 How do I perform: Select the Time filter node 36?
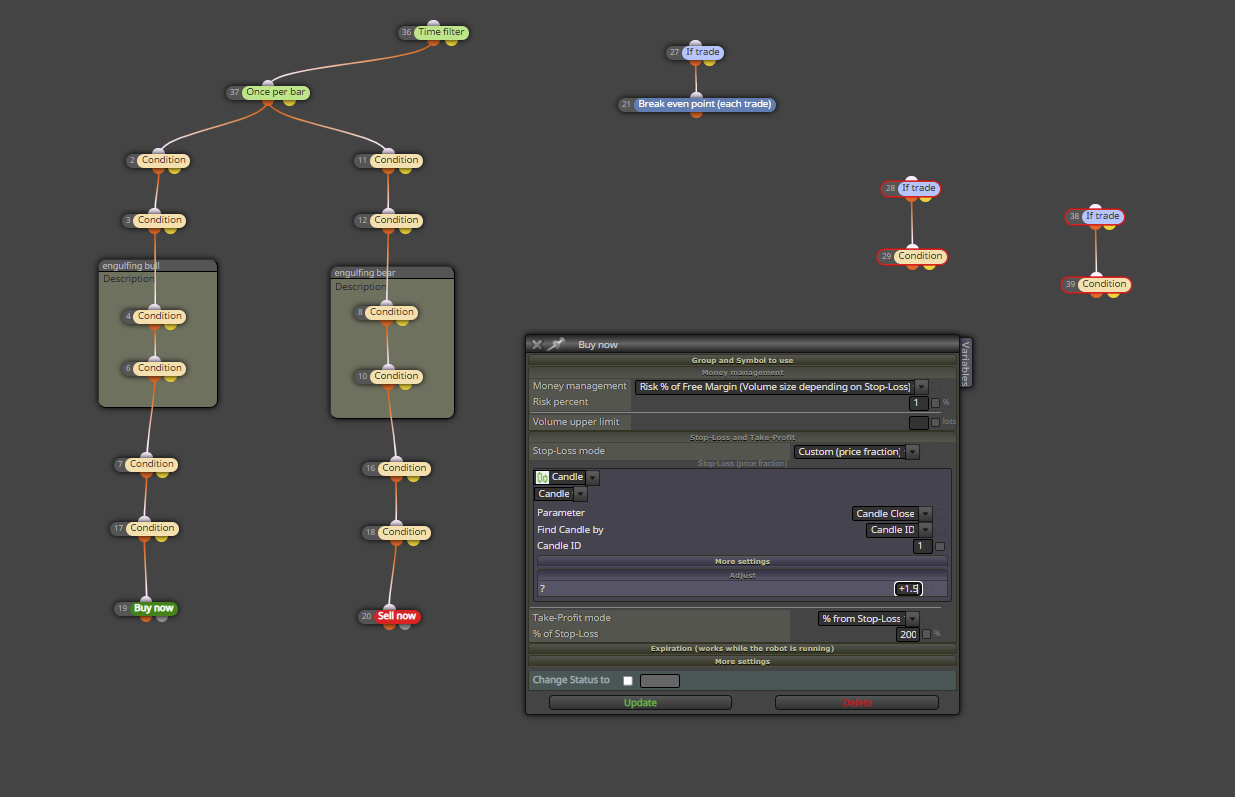(441, 32)
